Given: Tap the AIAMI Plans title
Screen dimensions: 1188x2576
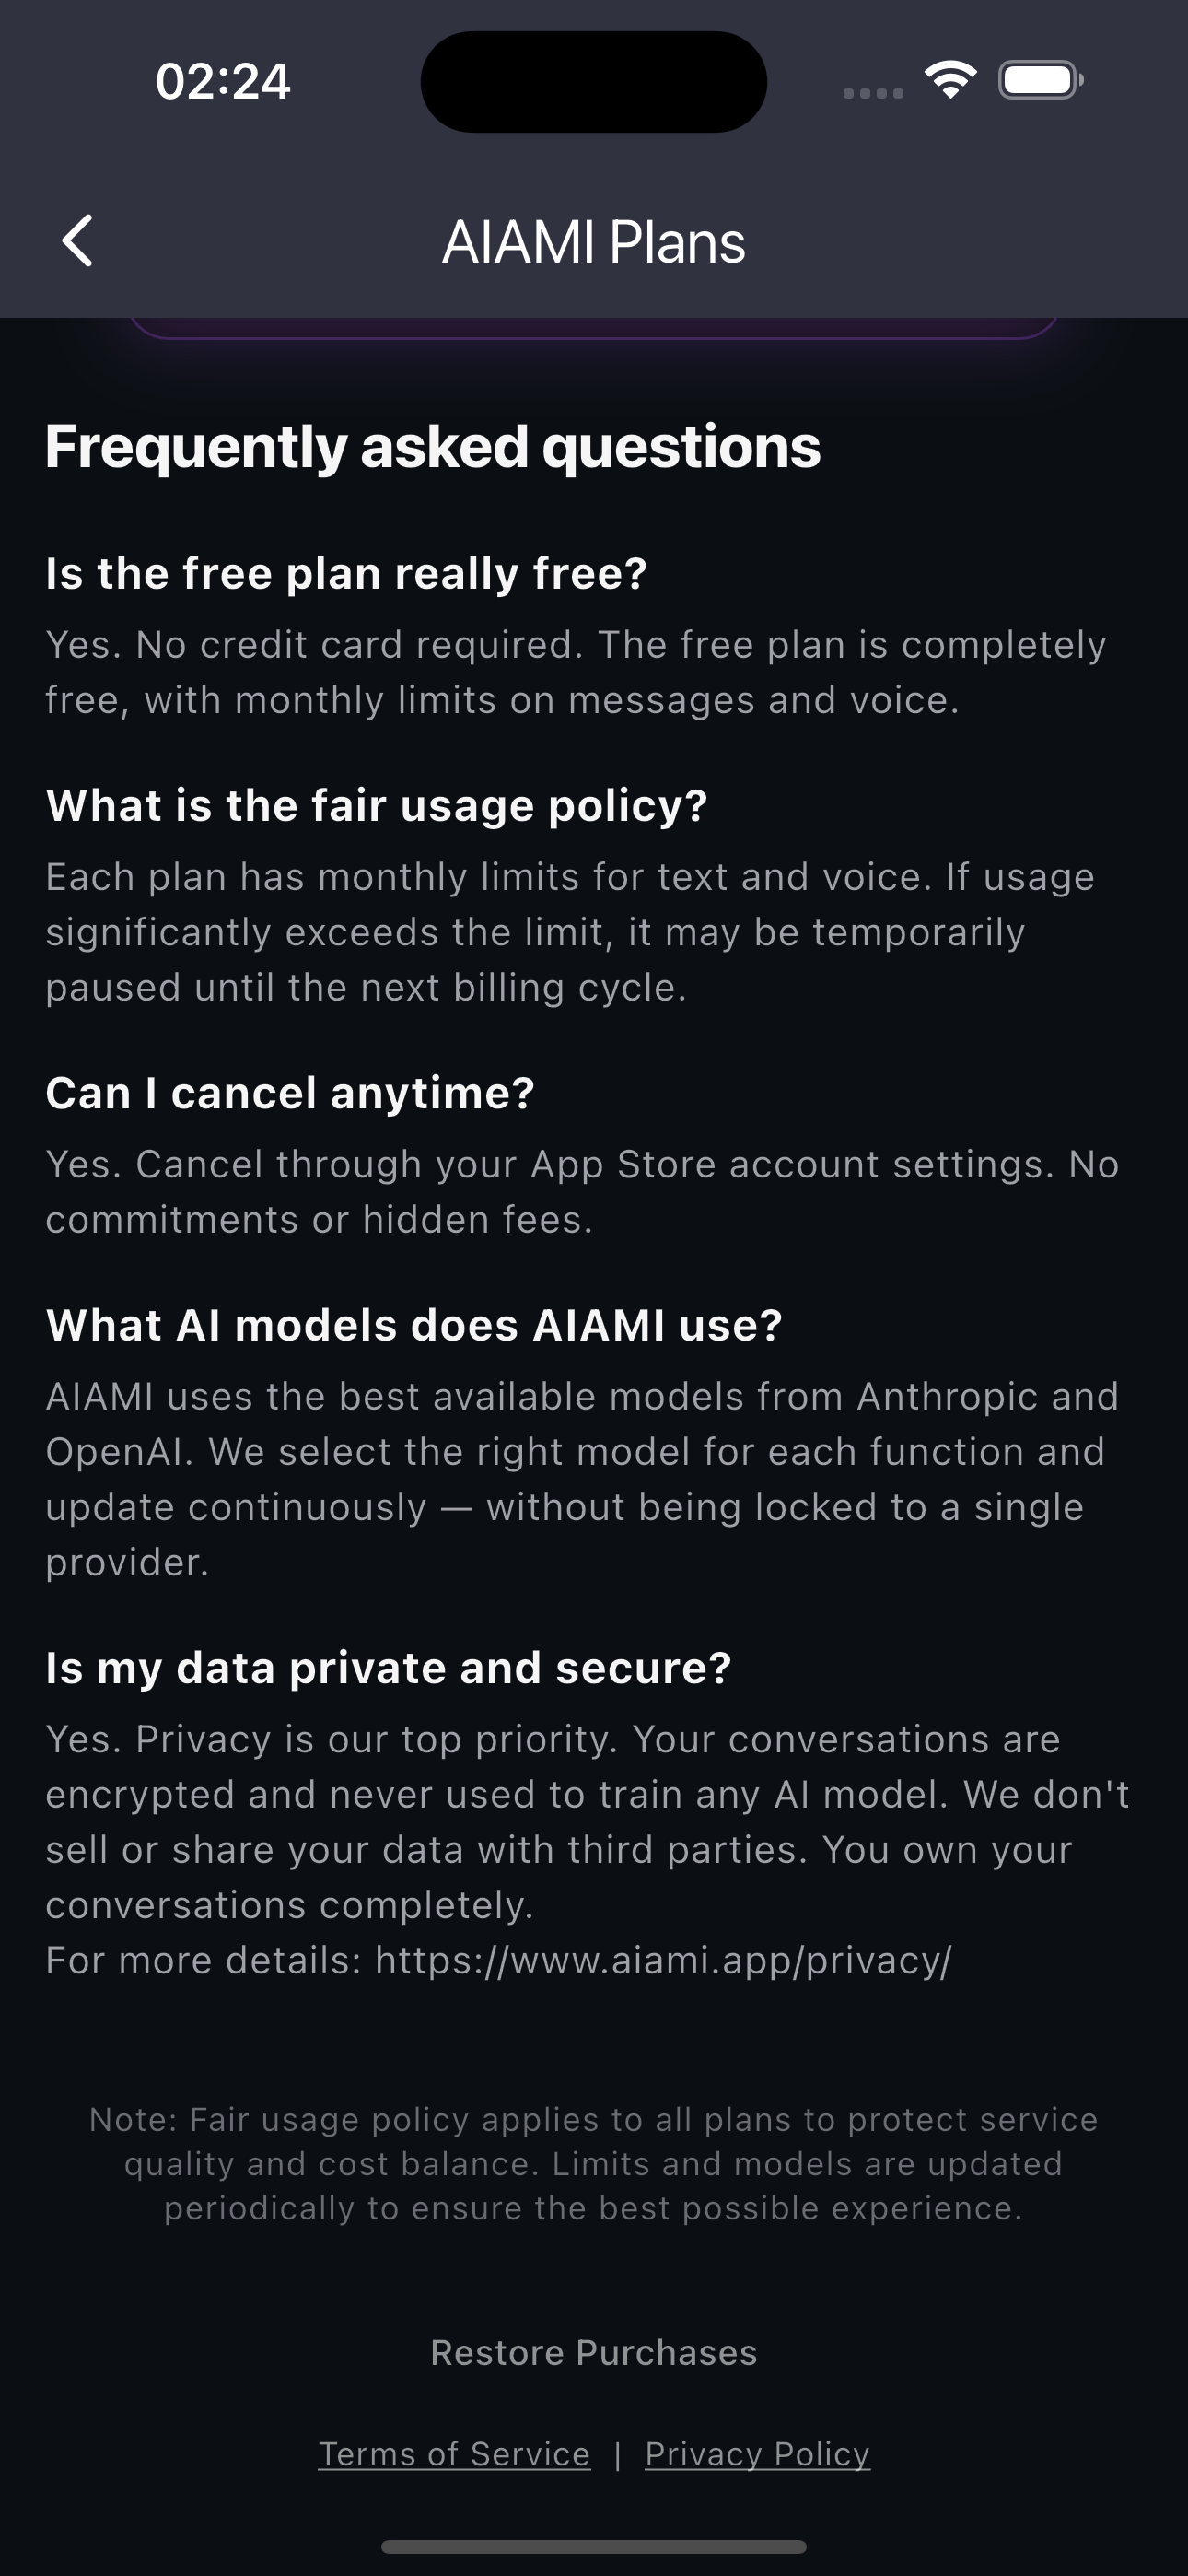Looking at the screenshot, I should 593,240.
